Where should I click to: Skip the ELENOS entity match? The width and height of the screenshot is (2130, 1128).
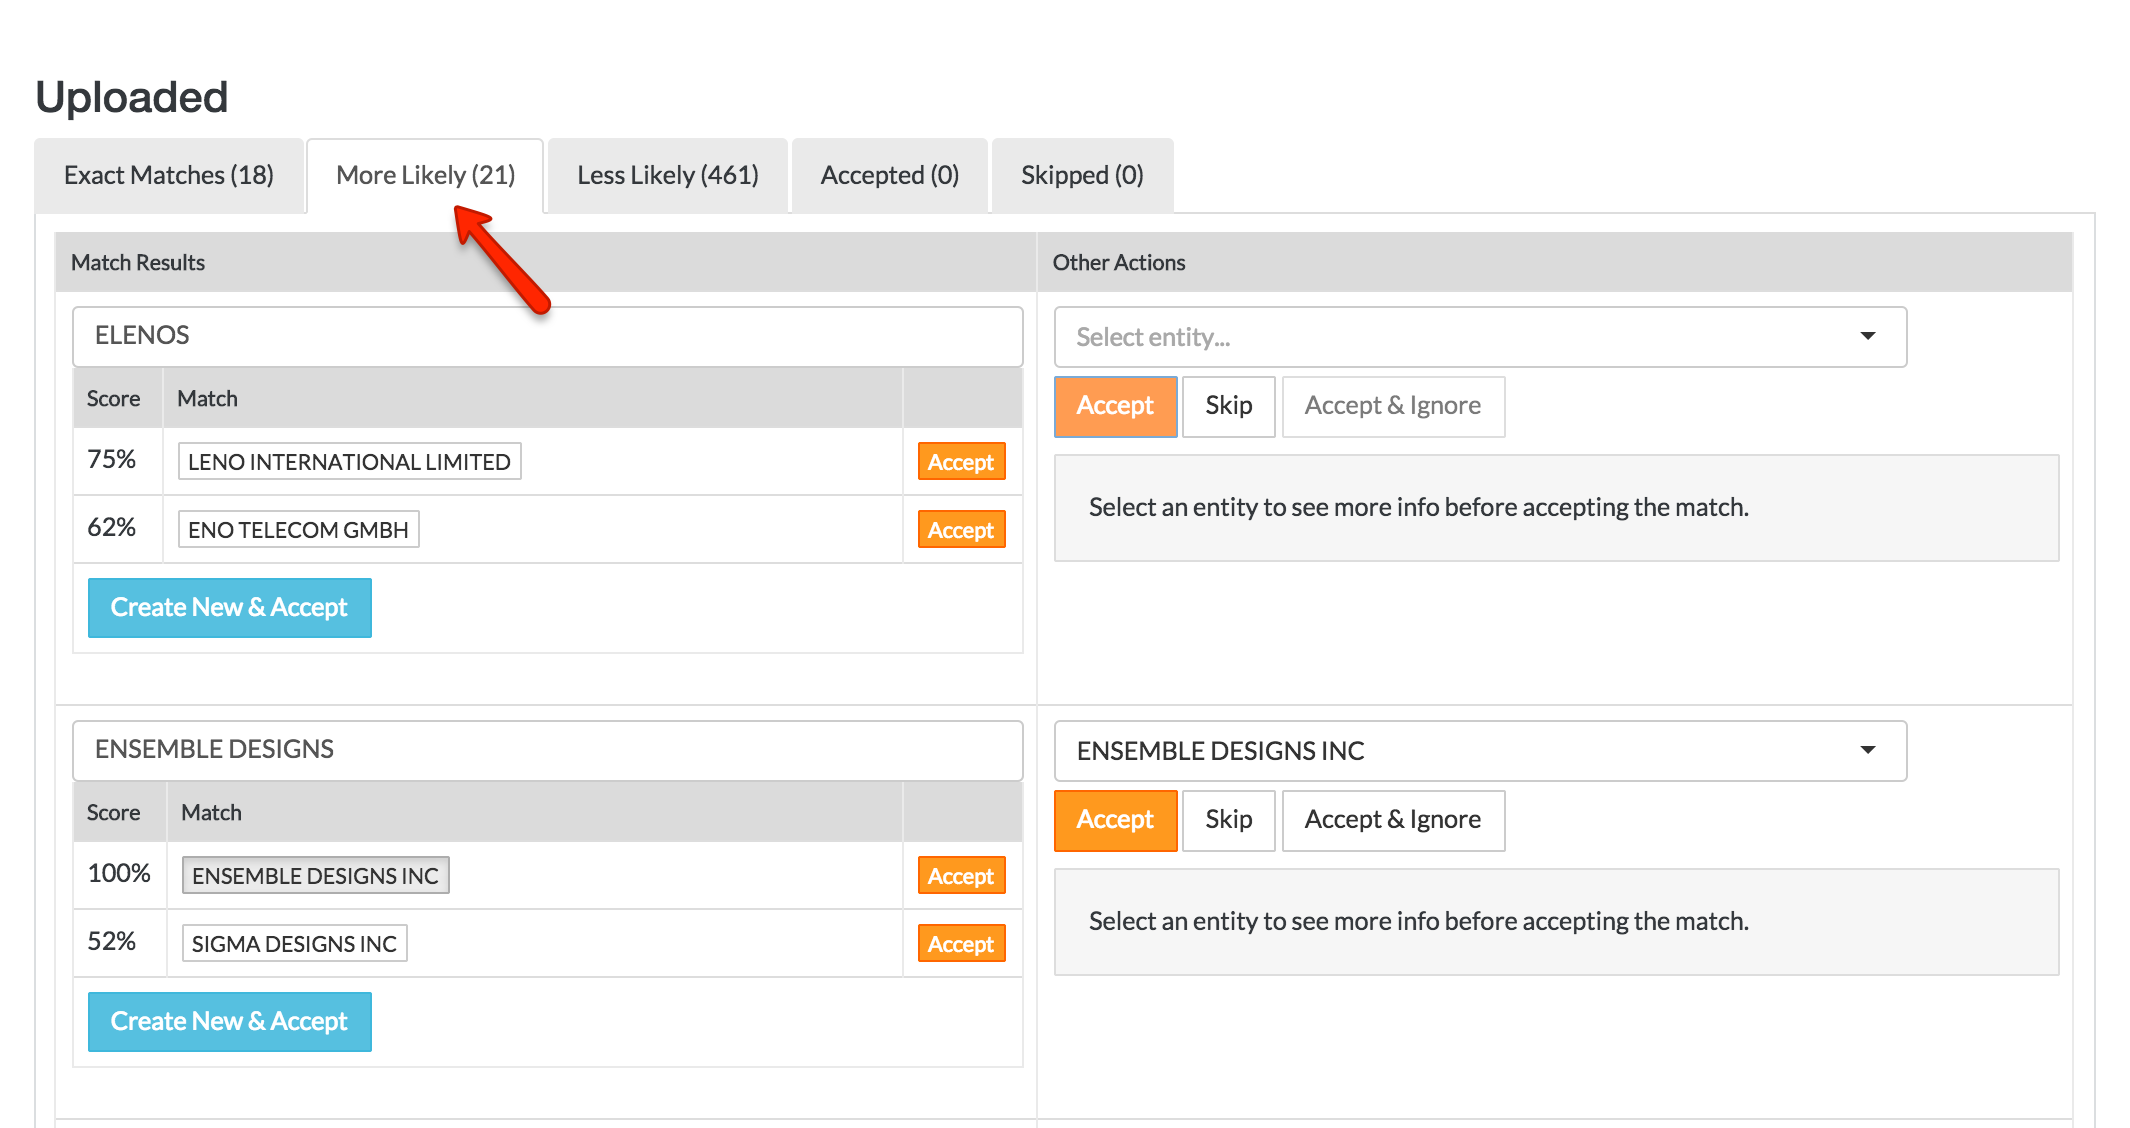pos(1227,406)
